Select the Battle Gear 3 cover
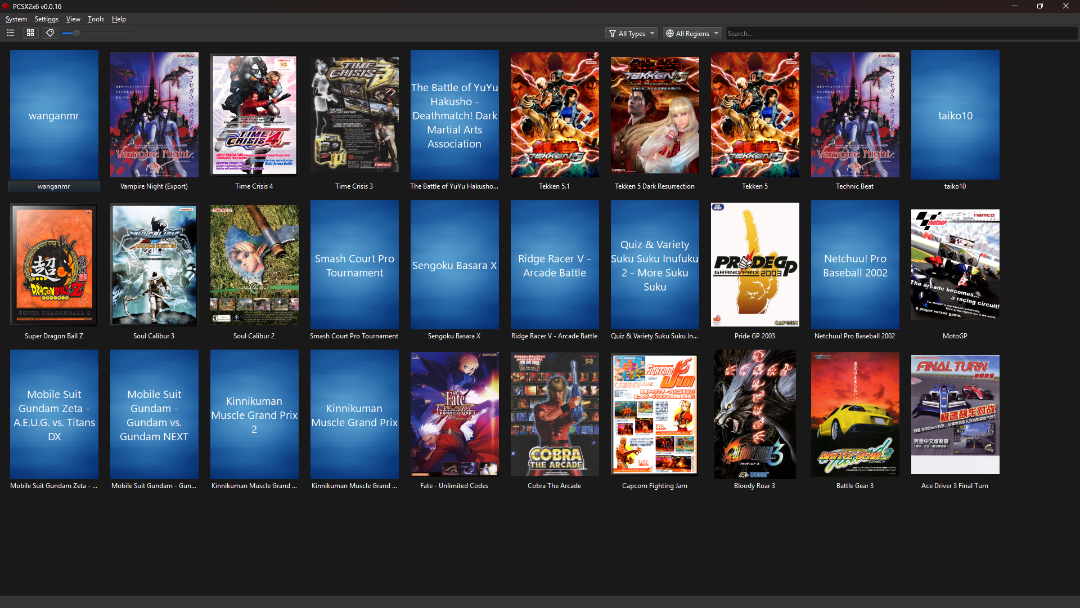 [x=855, y=415]
